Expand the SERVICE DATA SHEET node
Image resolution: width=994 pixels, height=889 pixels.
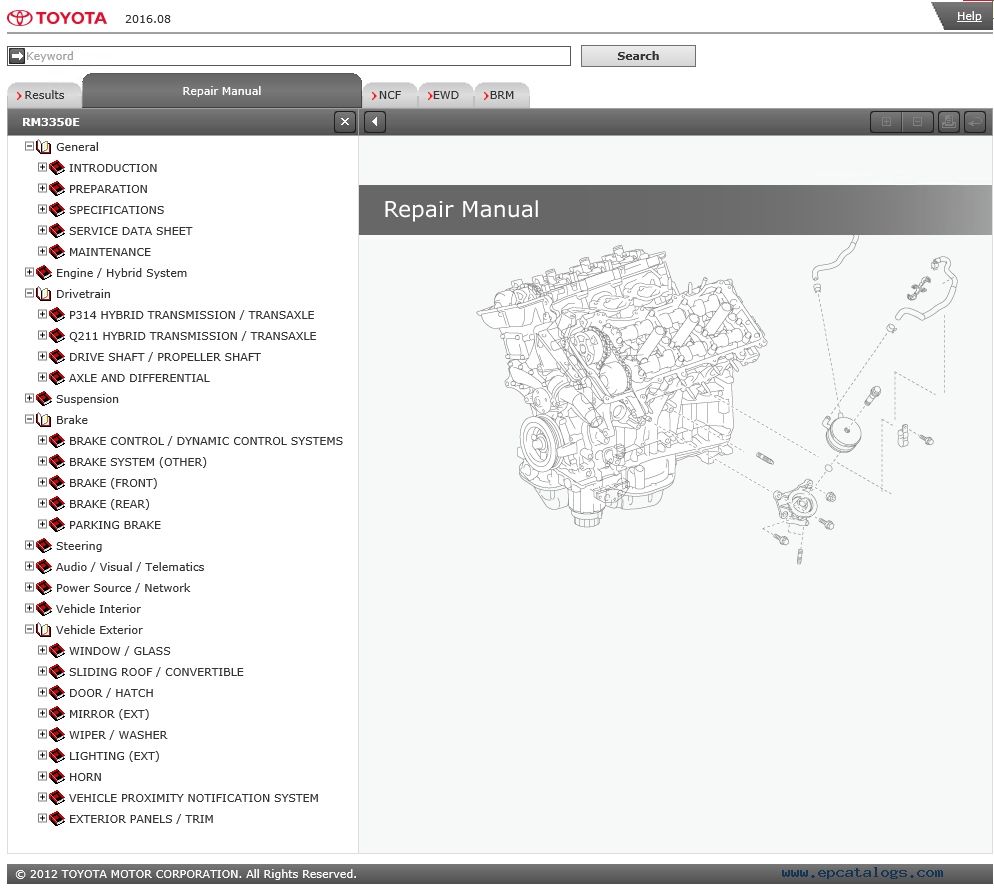(42, 230)
